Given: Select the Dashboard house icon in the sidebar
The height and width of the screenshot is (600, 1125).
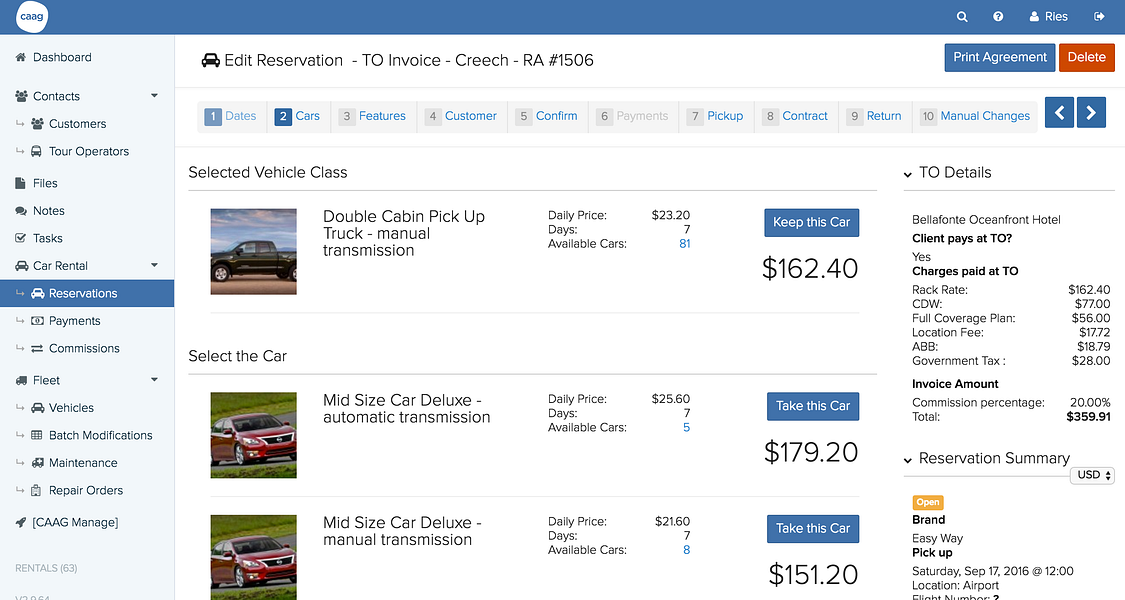Looking at the screenshot, I should pyautogui.click(x=19, y=57).
